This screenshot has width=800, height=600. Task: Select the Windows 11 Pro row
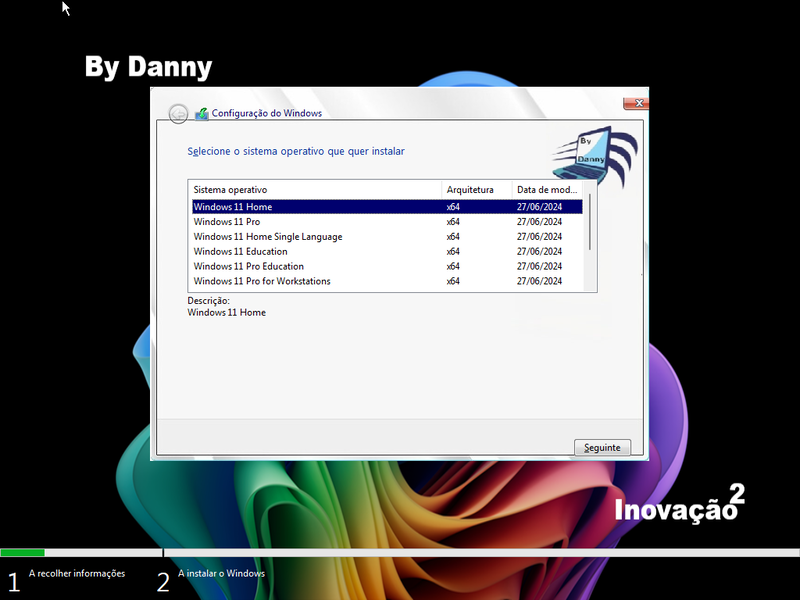pos(387,221)
